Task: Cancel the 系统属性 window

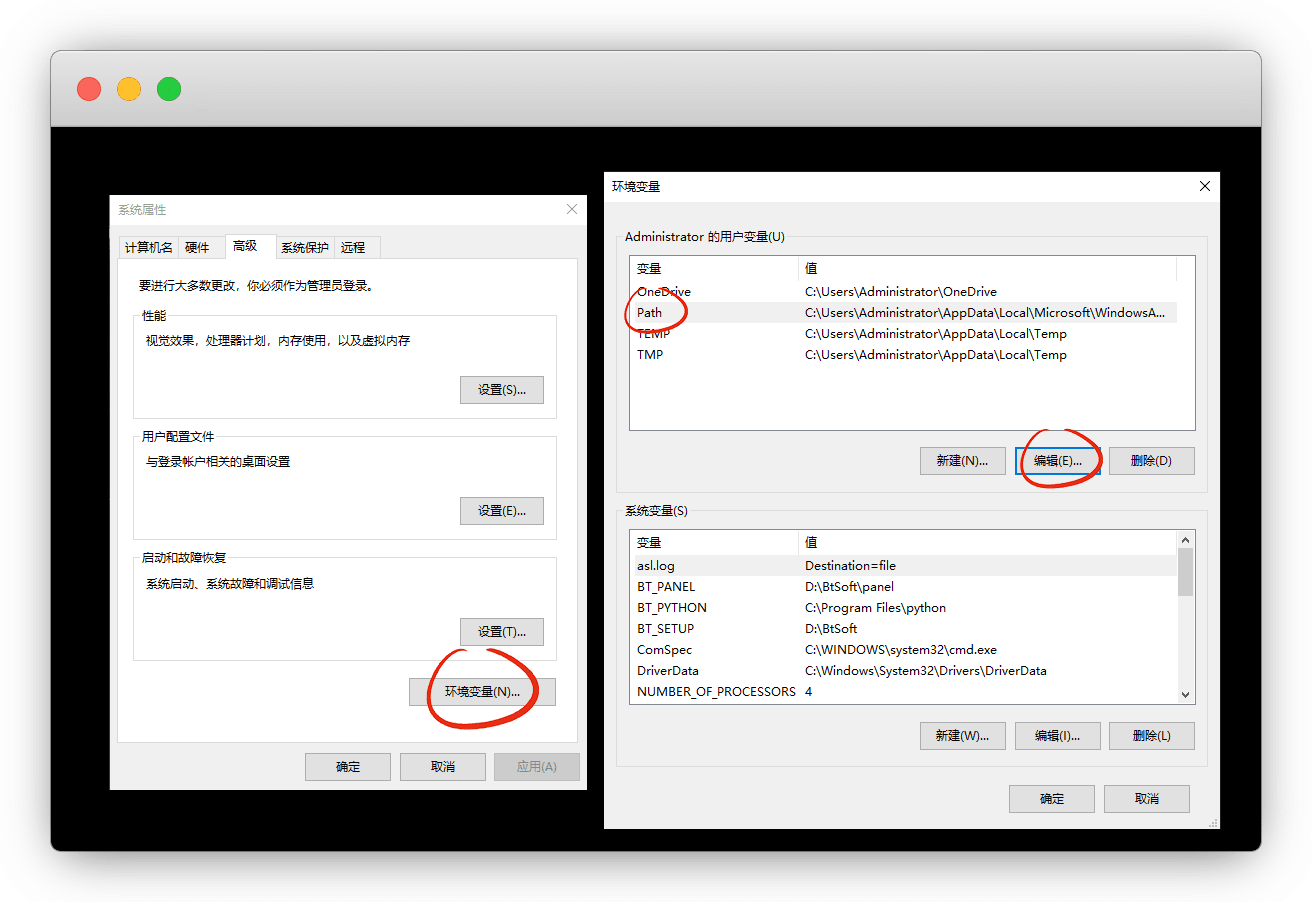Action: [x=443, y=767]
